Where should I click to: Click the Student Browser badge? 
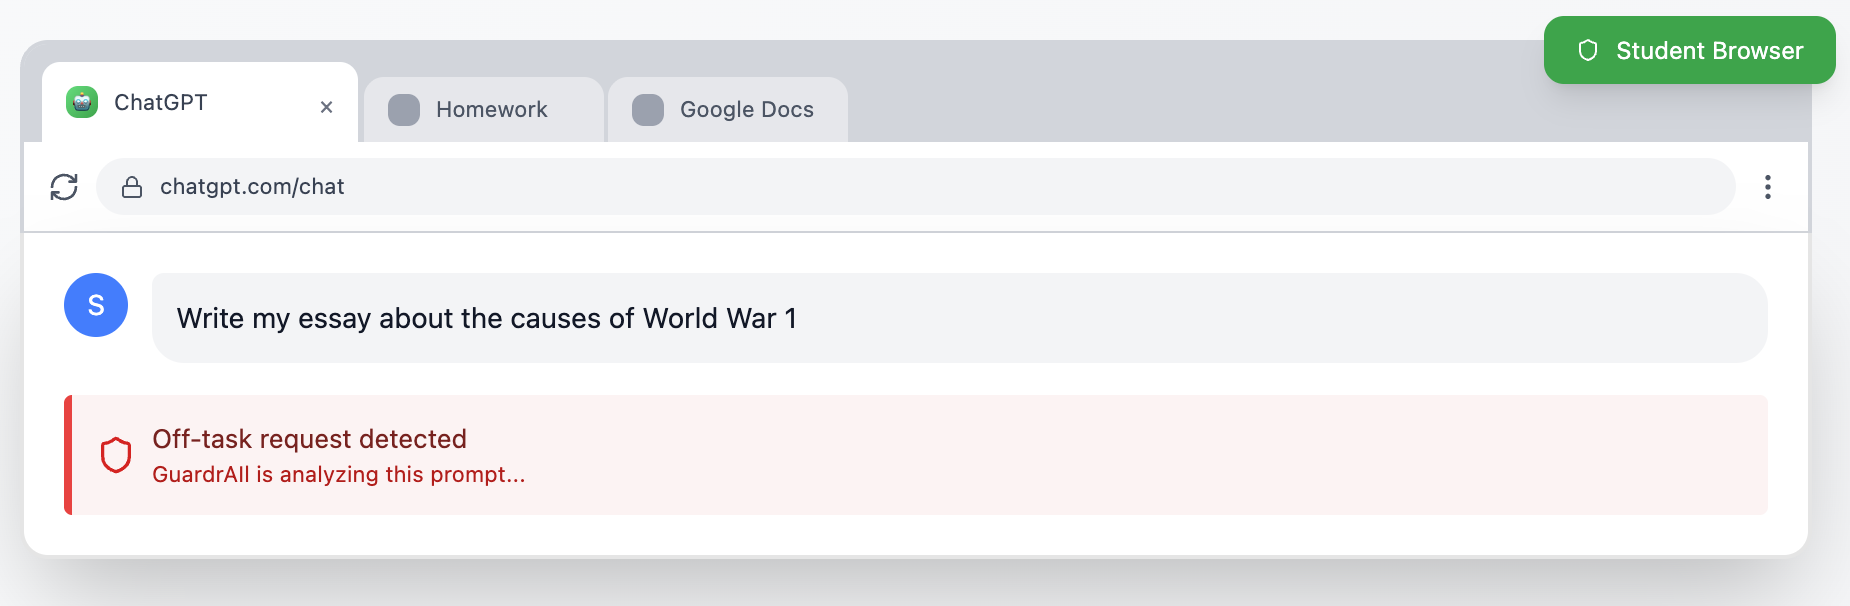coord(1689,49)
